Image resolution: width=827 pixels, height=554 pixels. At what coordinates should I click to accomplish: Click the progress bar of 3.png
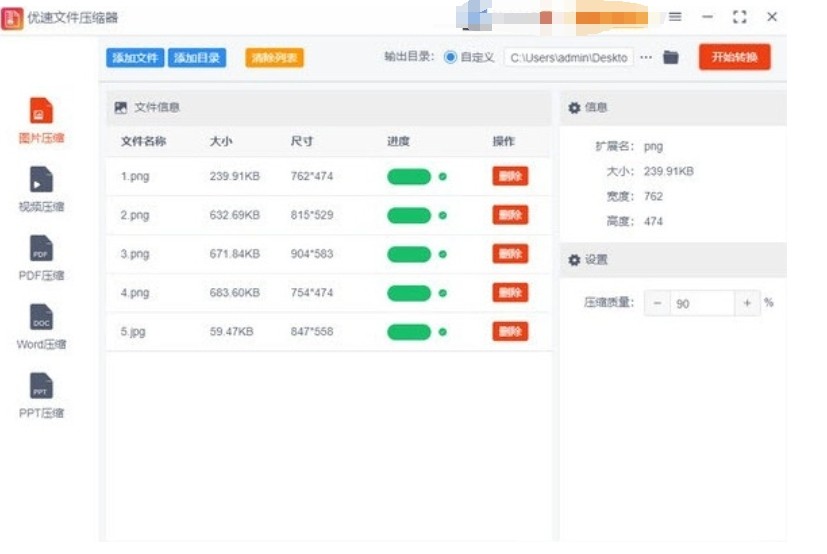click(409, 254)
